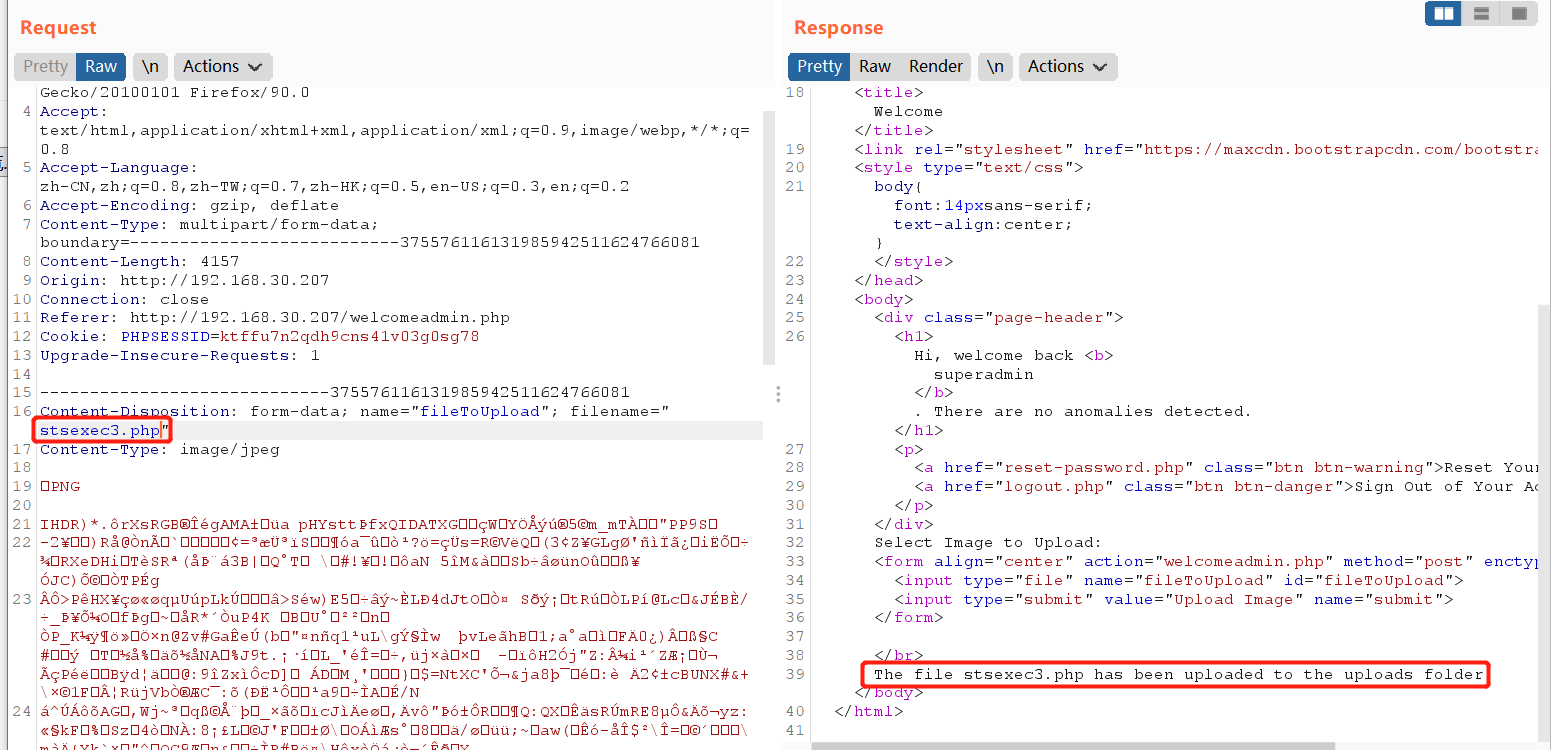Switch to top-bottom stacked layout icon
The height and width of the screenshot is (750, 1551).
pos(1481,14)
